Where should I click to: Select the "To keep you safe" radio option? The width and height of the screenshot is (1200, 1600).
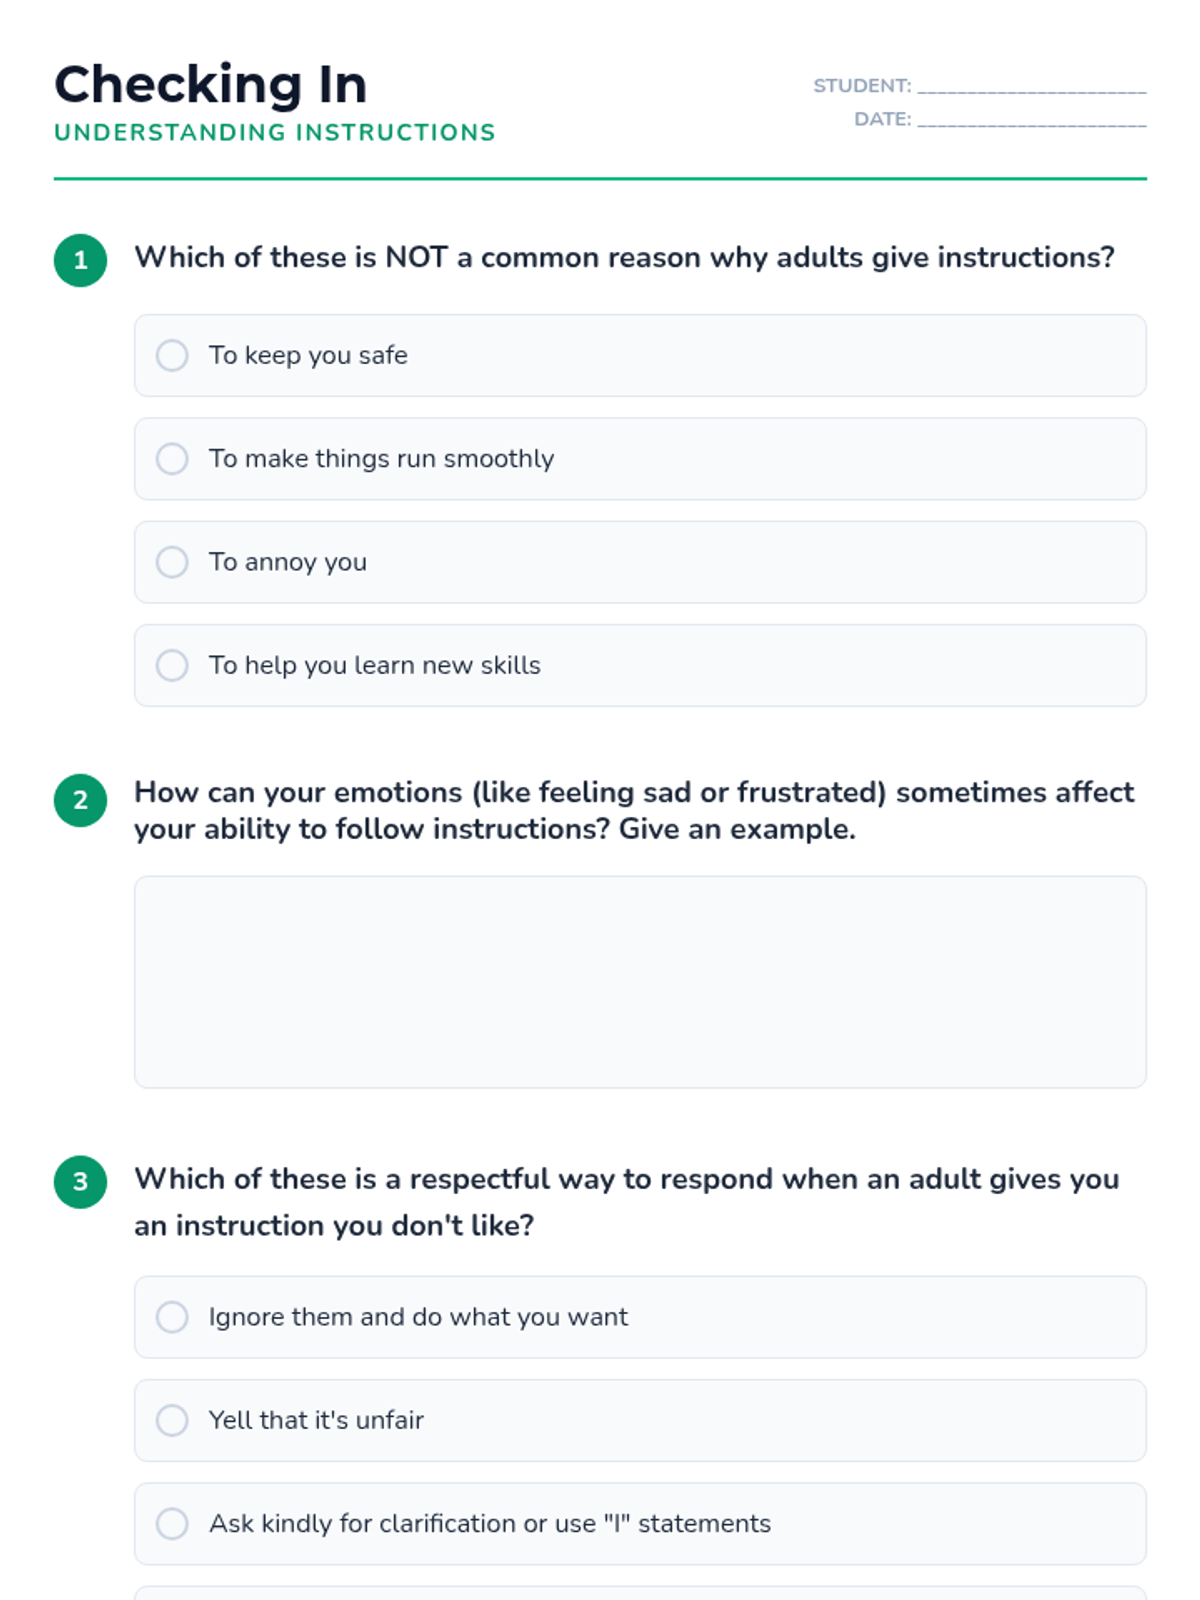tap(640, 355)
